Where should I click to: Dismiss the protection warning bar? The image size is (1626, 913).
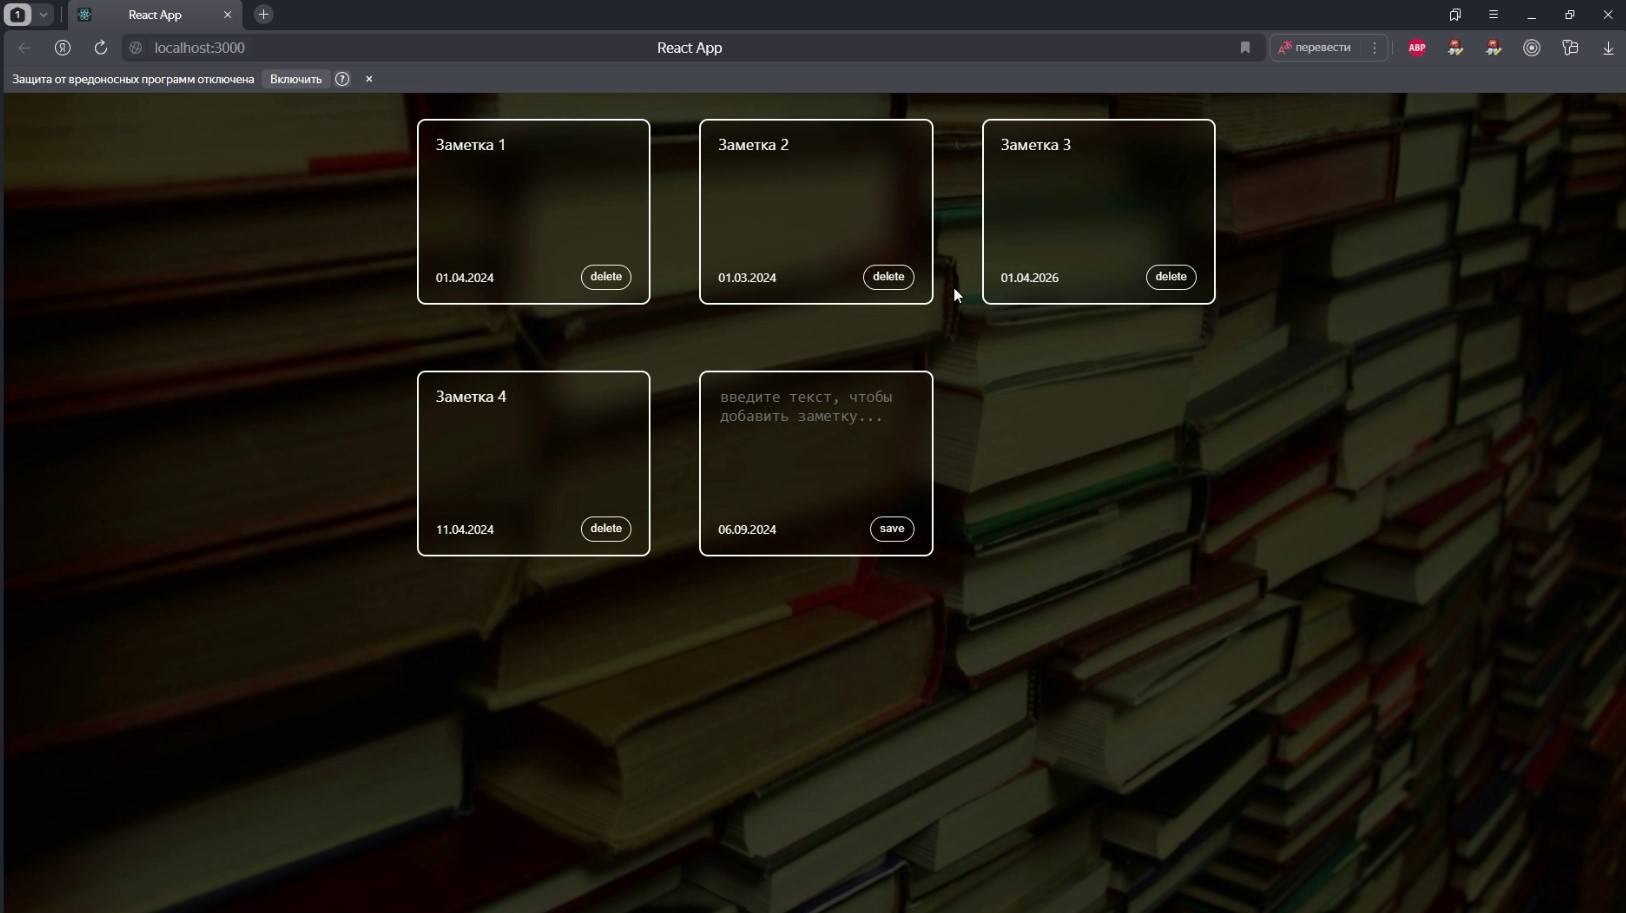[x=369, y=79]
